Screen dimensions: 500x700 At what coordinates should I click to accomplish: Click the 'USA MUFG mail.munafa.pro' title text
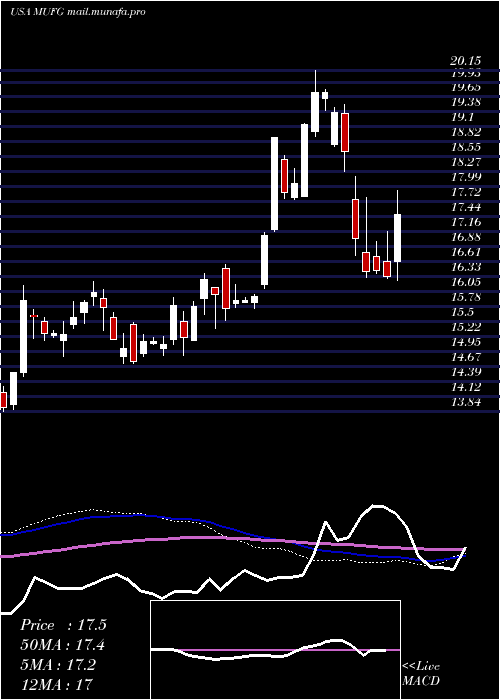(x=78, y=12)
